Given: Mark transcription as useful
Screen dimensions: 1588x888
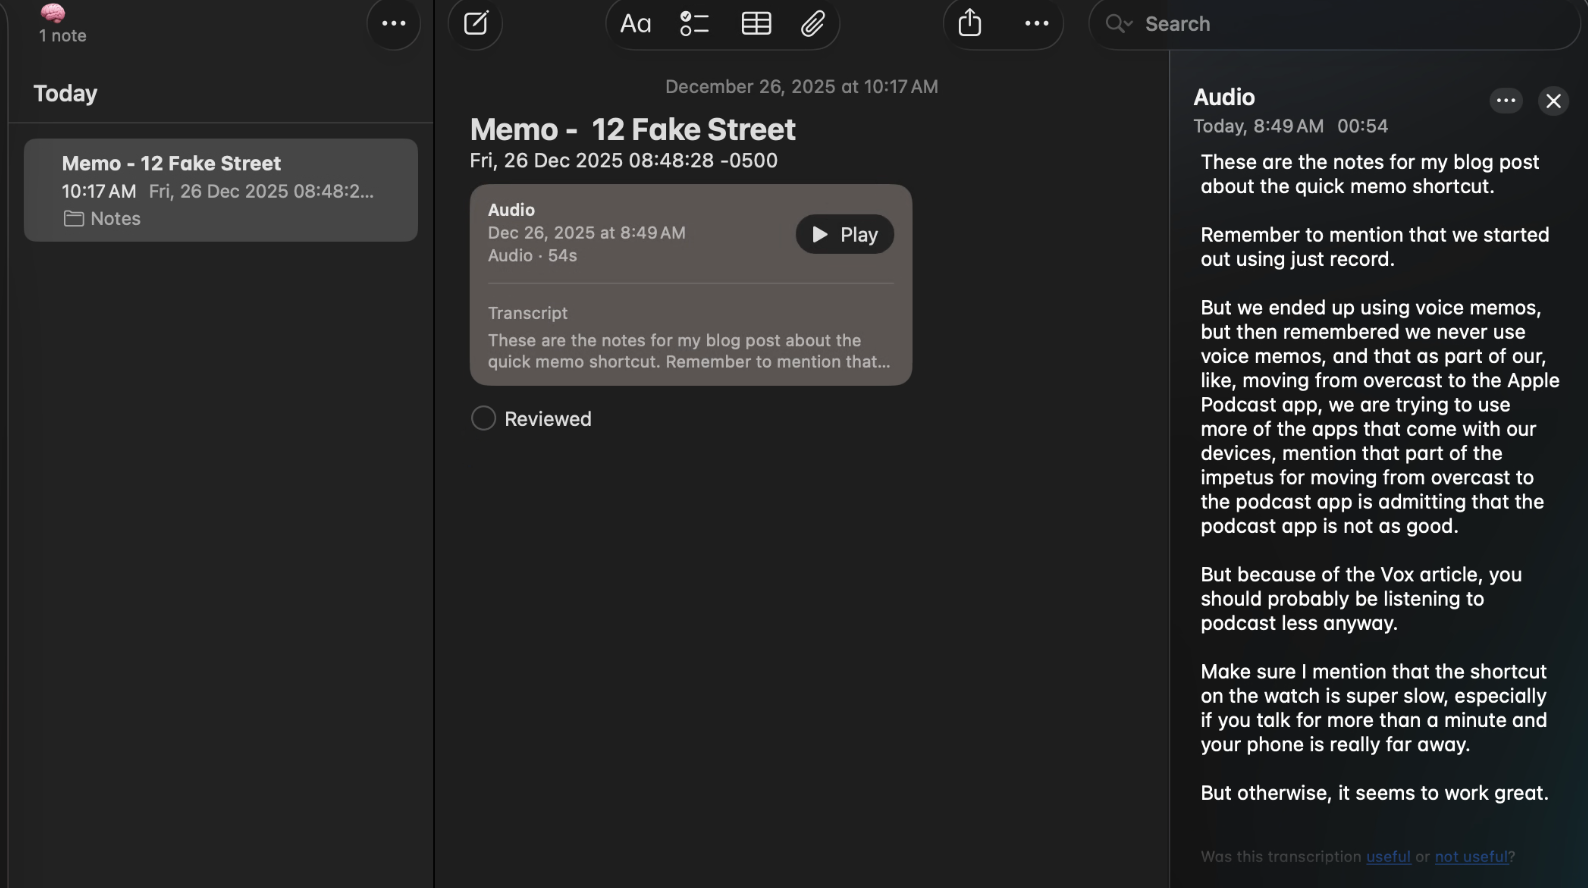Looking at the screenshot, I should 1388,857.
